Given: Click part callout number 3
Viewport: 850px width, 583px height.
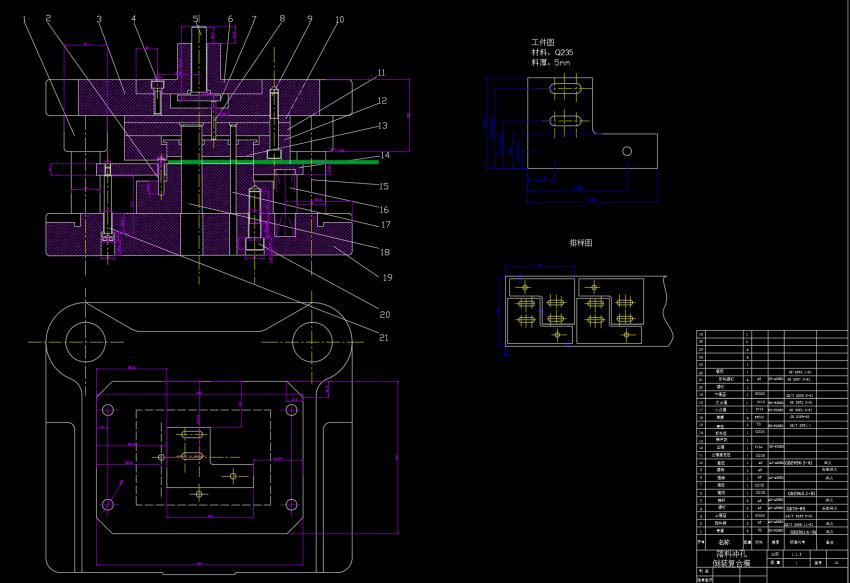Looking at the screenshot, I should (99, 19).
